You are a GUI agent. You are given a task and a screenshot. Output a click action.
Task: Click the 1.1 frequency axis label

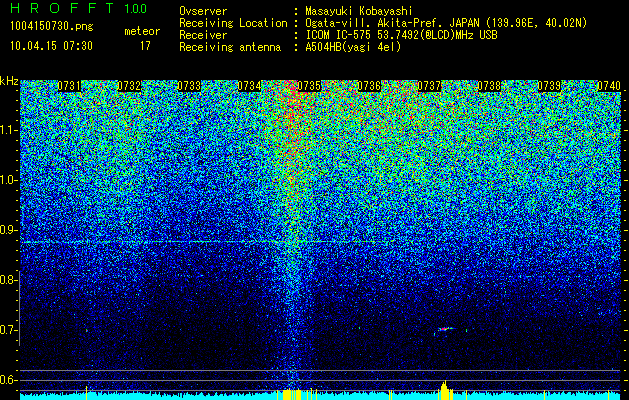coord(8,130)
